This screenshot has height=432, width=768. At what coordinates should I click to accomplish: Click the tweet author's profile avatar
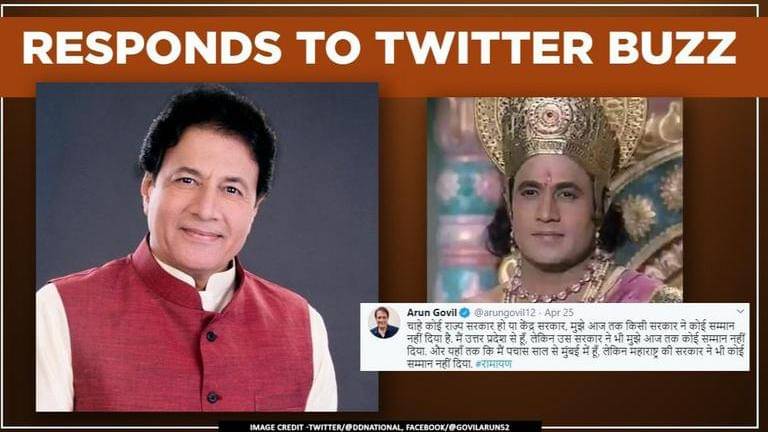(x=384, y=323)
